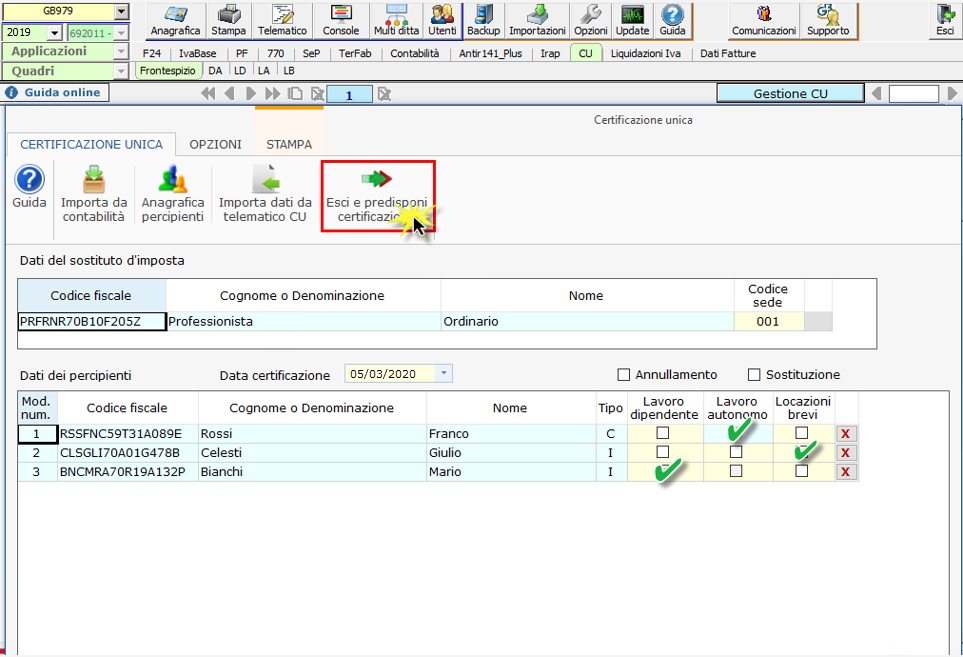Click Esci e predisponi certificazione
Viewport: 963px width, 657px height.
377,194
